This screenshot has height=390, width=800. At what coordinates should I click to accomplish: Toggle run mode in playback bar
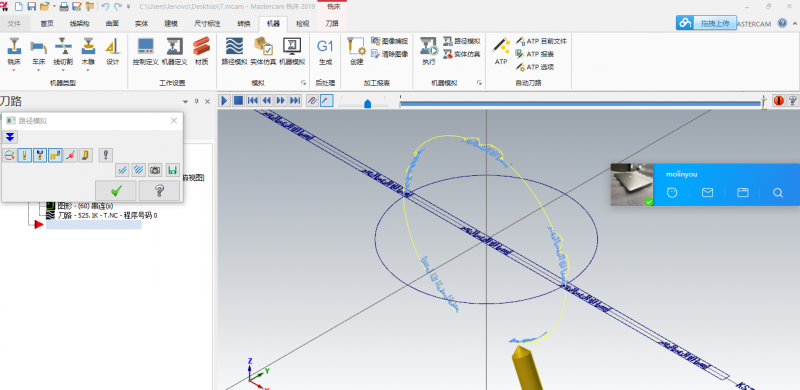(327, 101)
